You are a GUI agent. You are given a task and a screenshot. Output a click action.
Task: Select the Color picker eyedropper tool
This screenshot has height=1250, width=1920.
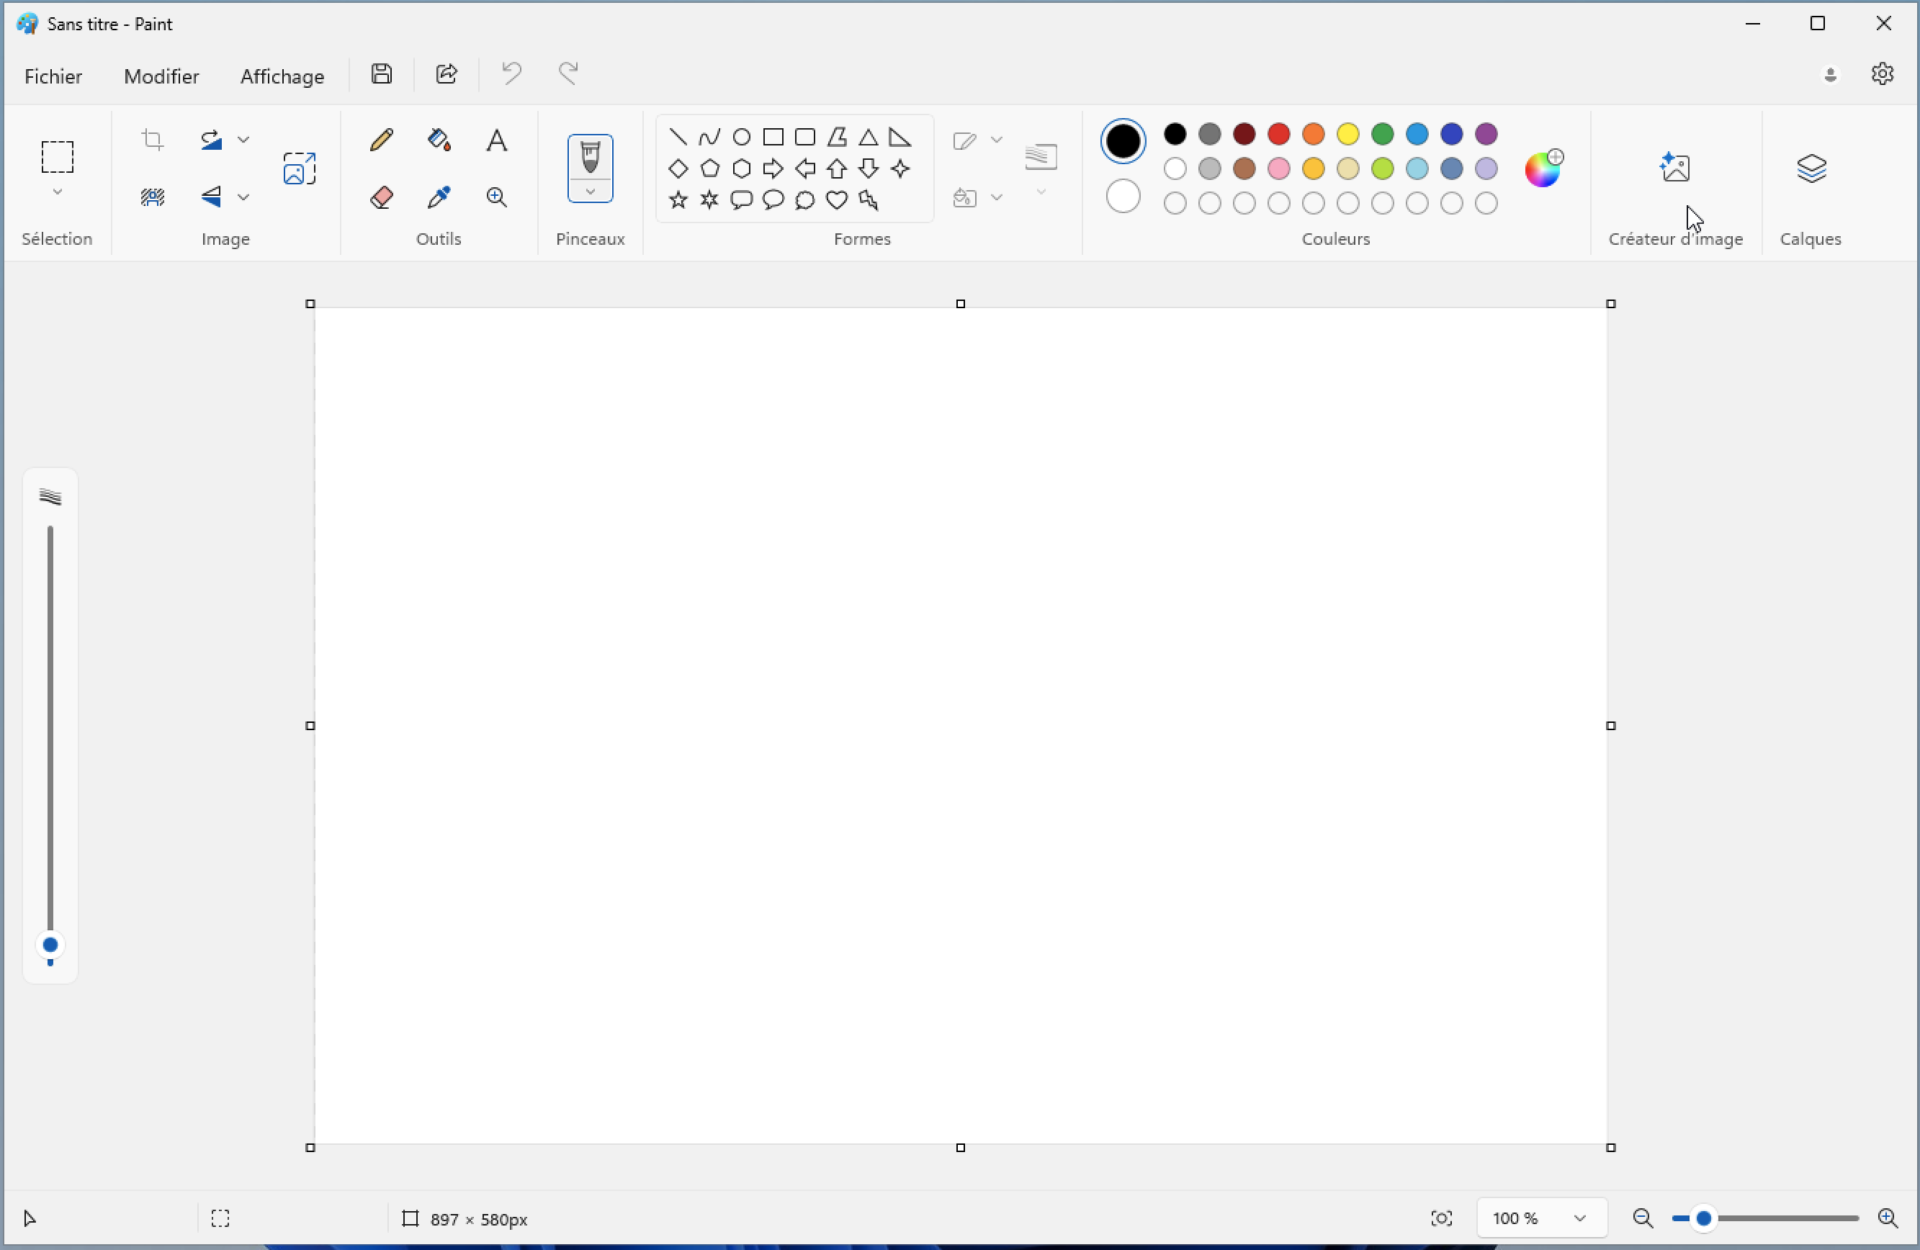click(439, 197)
